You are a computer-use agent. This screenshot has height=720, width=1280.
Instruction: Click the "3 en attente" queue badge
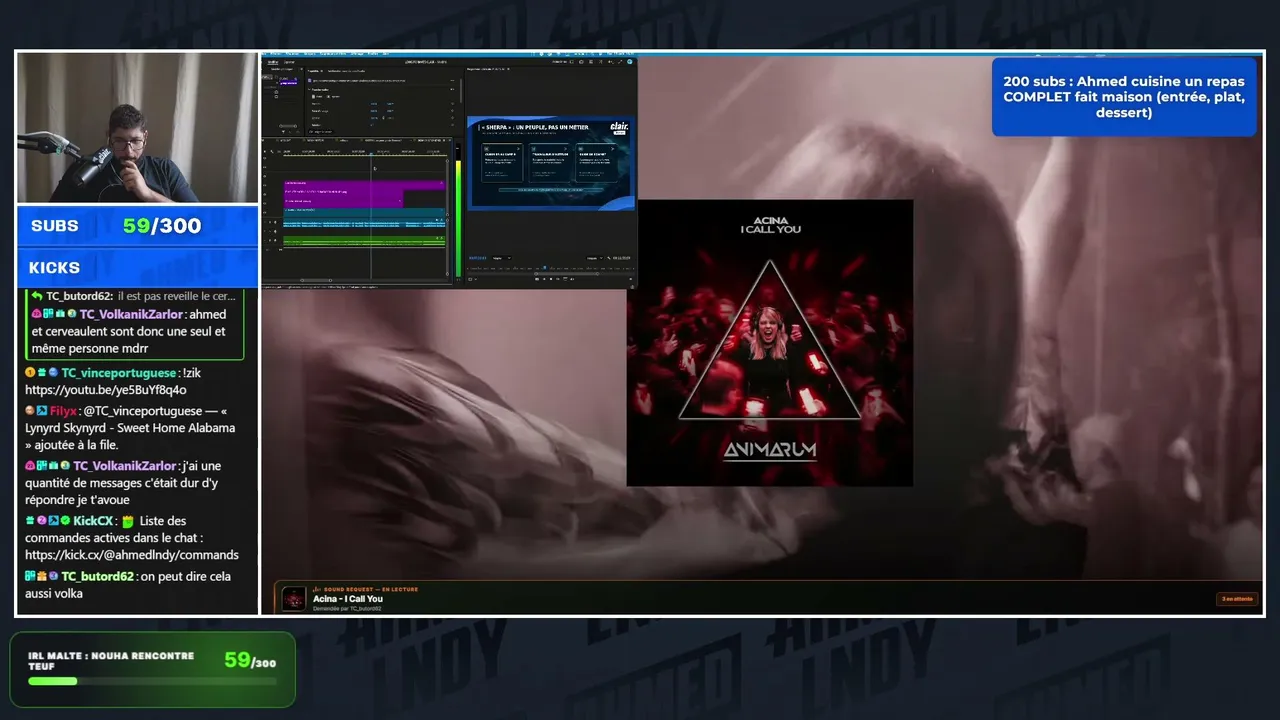(1237, 599)
